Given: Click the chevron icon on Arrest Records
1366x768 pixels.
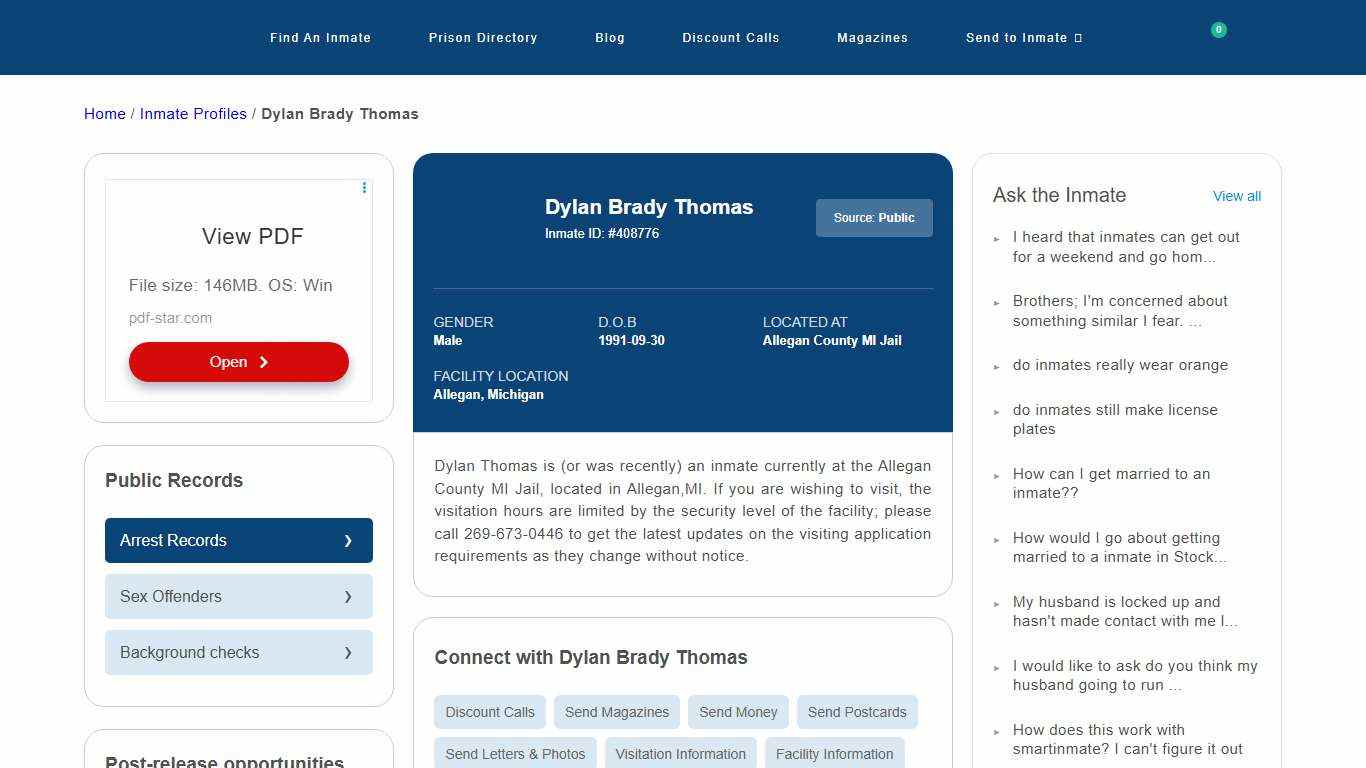Looking at the screenshot, I should (x=348, y=540).
